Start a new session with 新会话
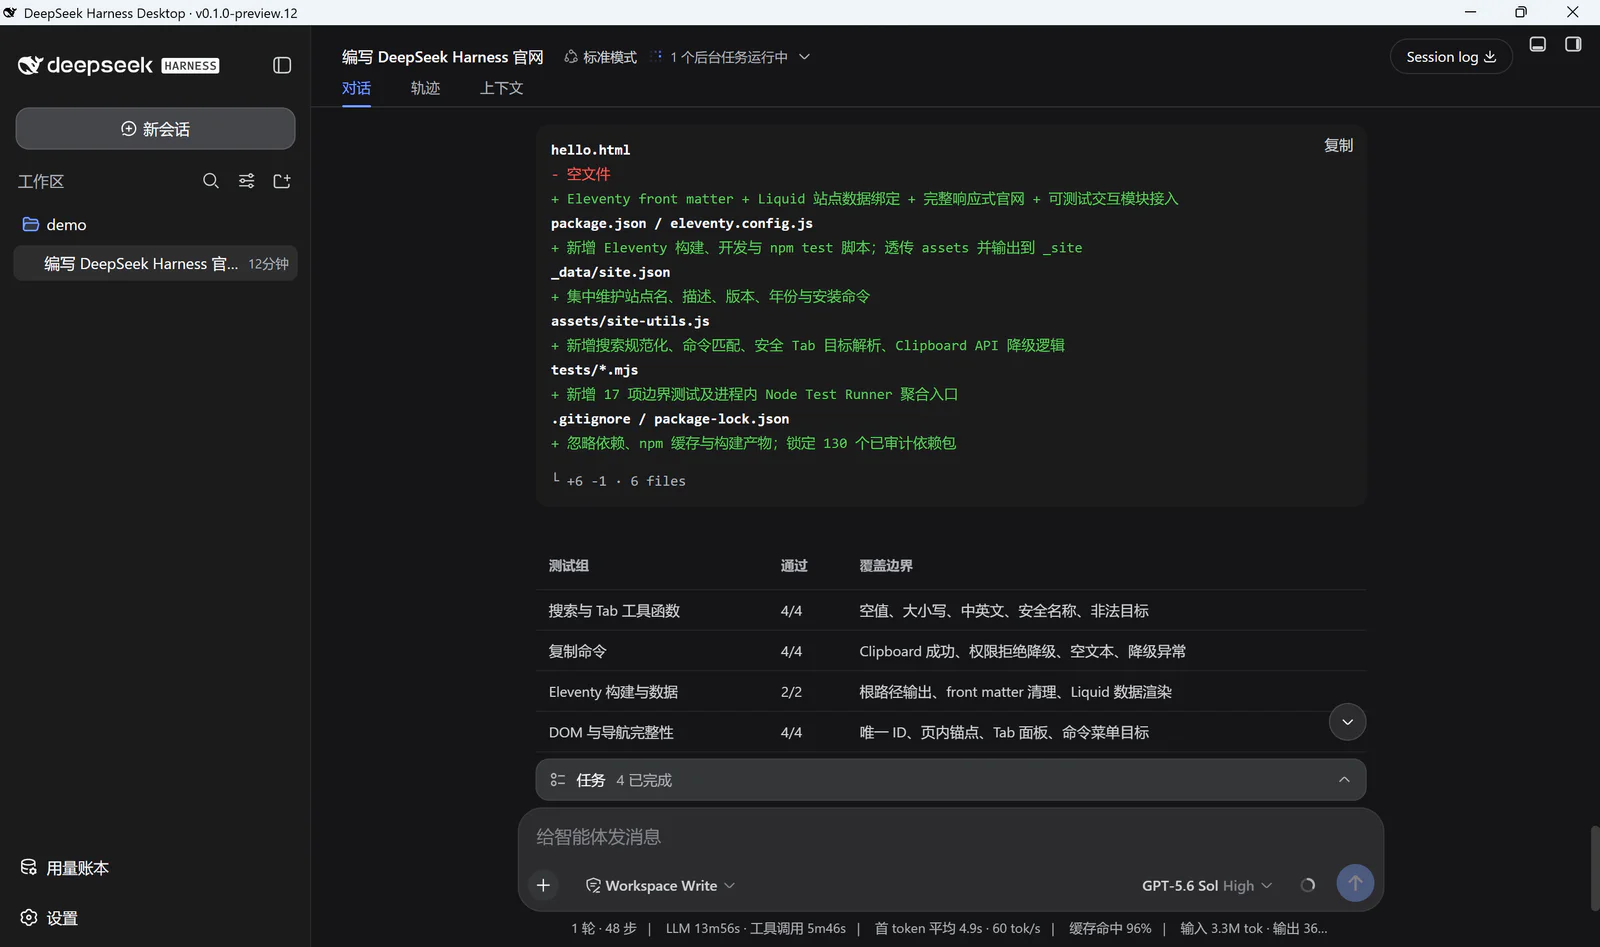Viewport: 1600px width, 947px height. 155,129
